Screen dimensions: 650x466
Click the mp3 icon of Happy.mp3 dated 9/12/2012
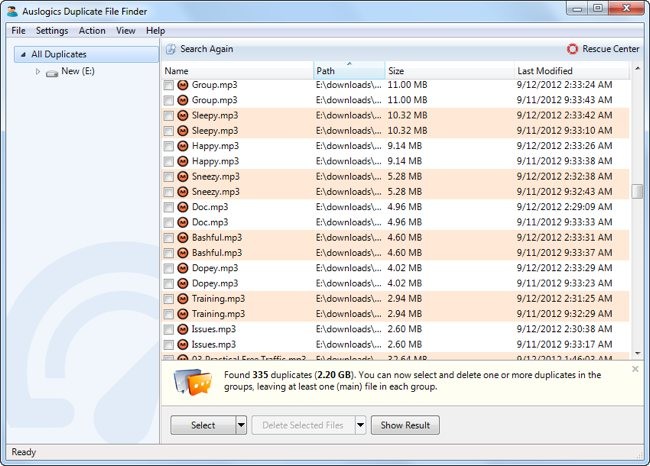(x=182, y=146)
